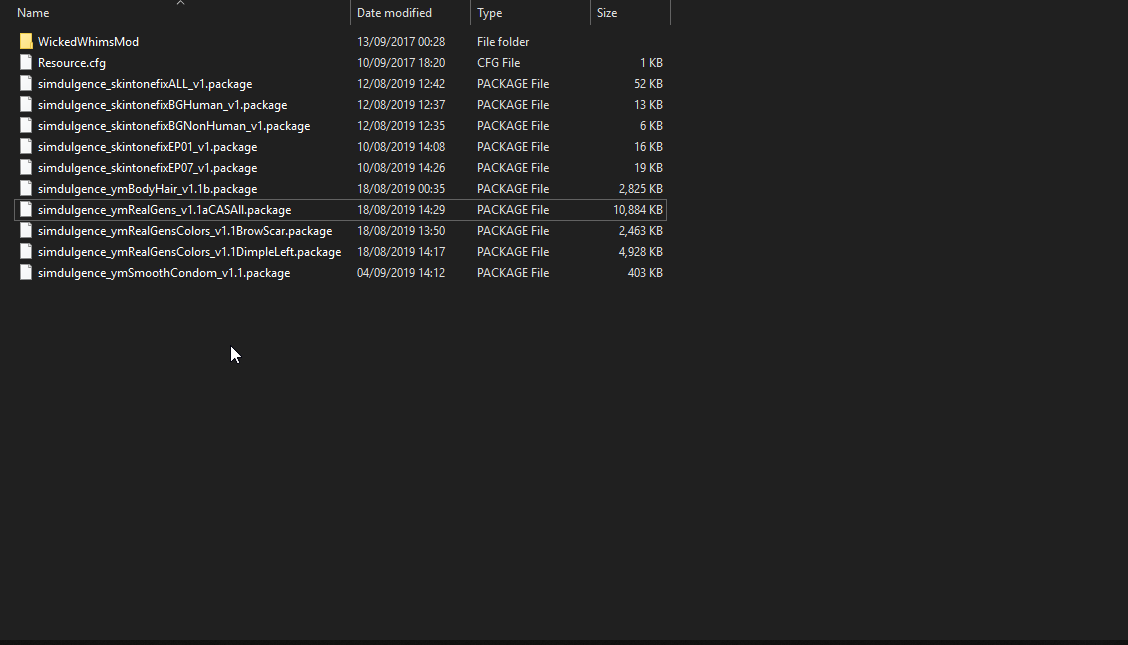Select simdulgence_ymRealGensColors_v1.1DimpleLeft.package file name
This screenshot has width=1128, height=645.
(190, 251)
